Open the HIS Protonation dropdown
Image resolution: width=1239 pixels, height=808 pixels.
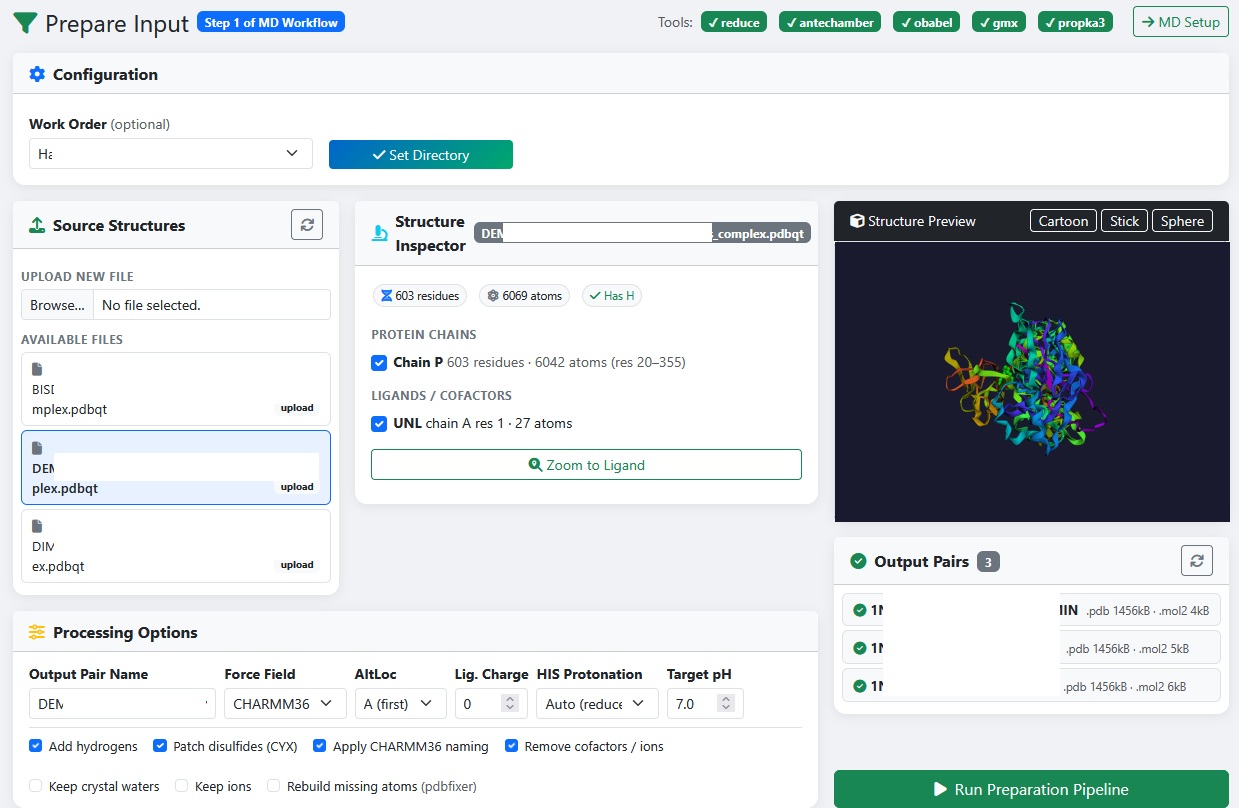597,704
